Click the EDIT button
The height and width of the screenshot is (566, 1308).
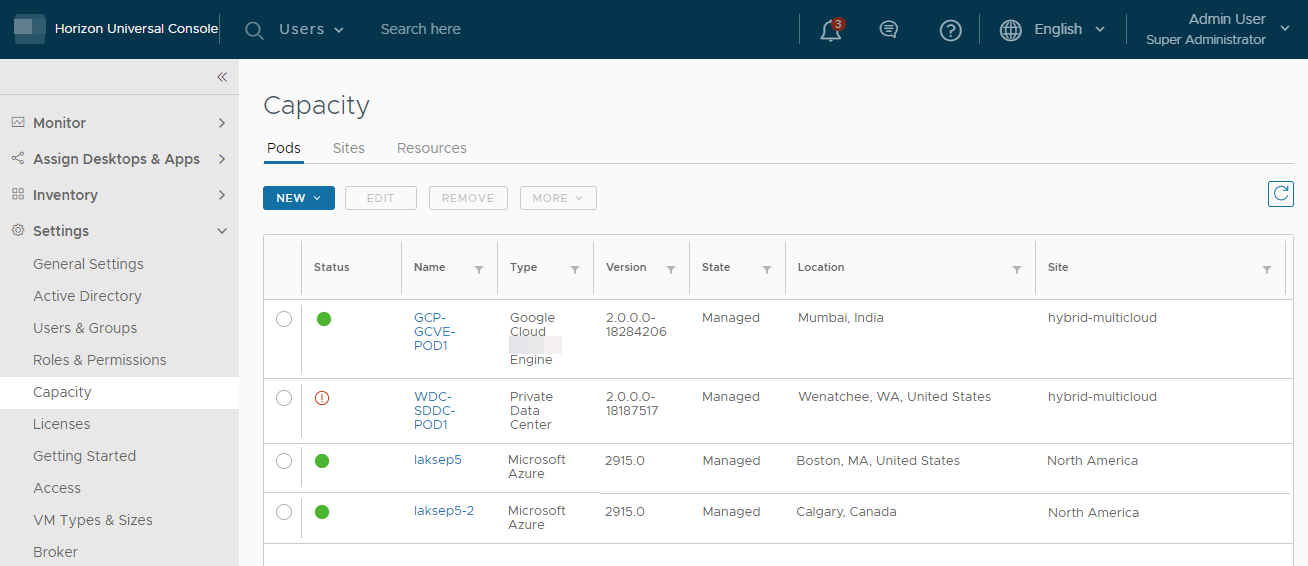click(x=381, y=198)
